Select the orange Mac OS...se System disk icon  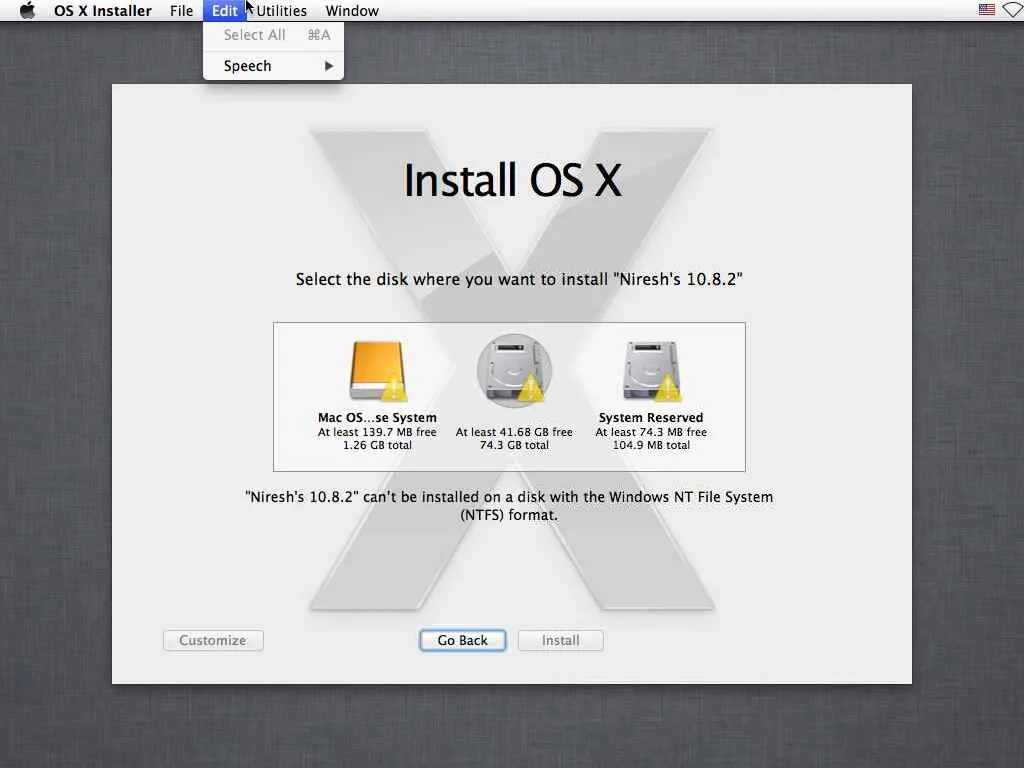click(377, 370)
